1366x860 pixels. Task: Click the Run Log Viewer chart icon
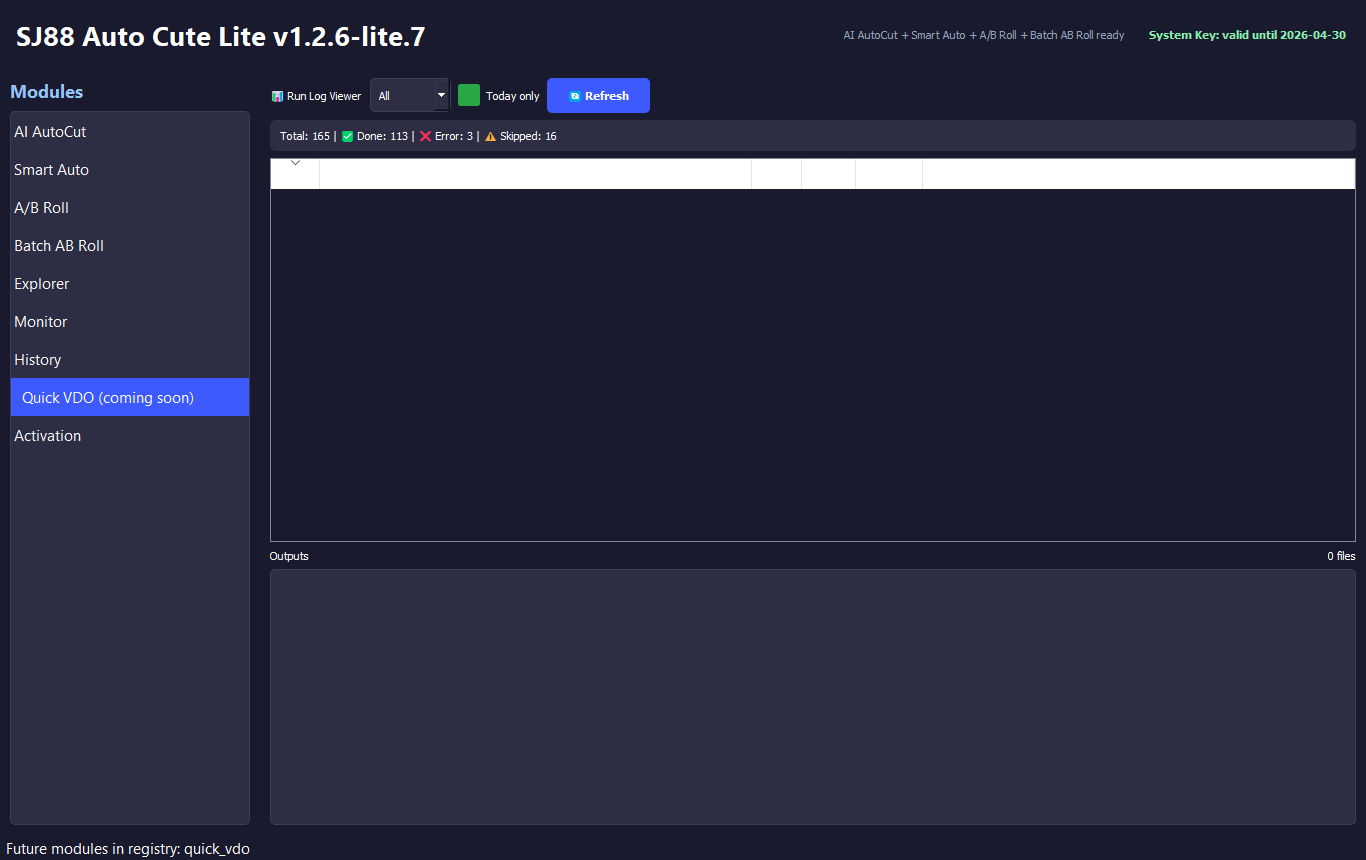pos(277,97)
